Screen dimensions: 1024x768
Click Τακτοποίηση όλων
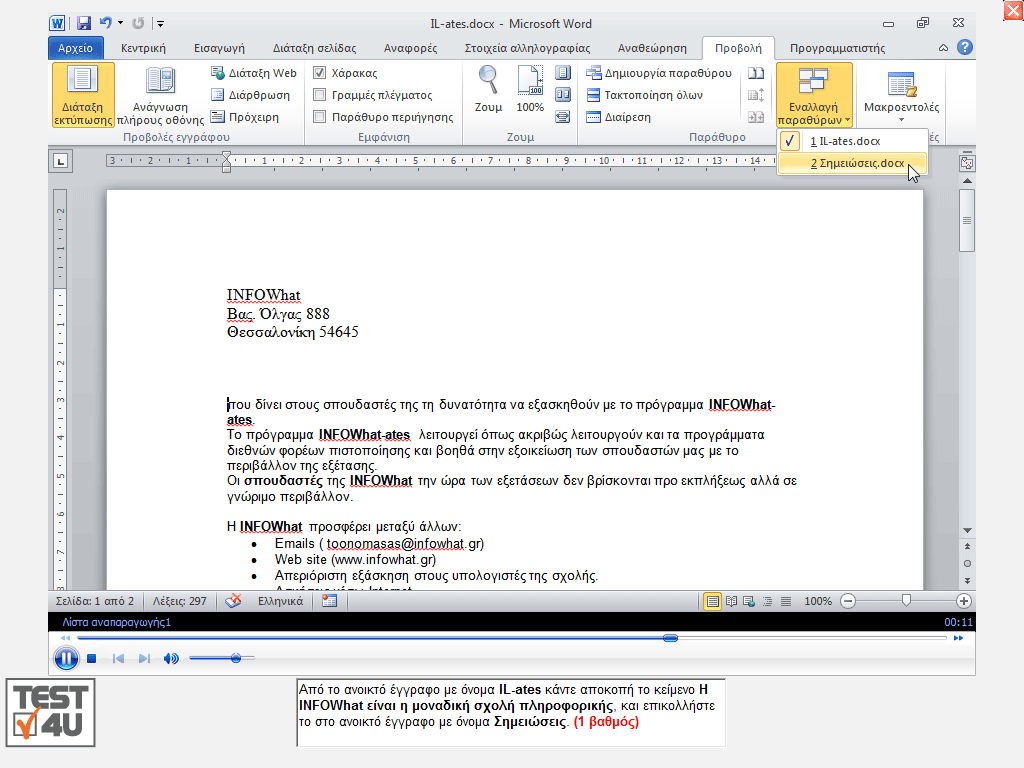tap(645, 95)
